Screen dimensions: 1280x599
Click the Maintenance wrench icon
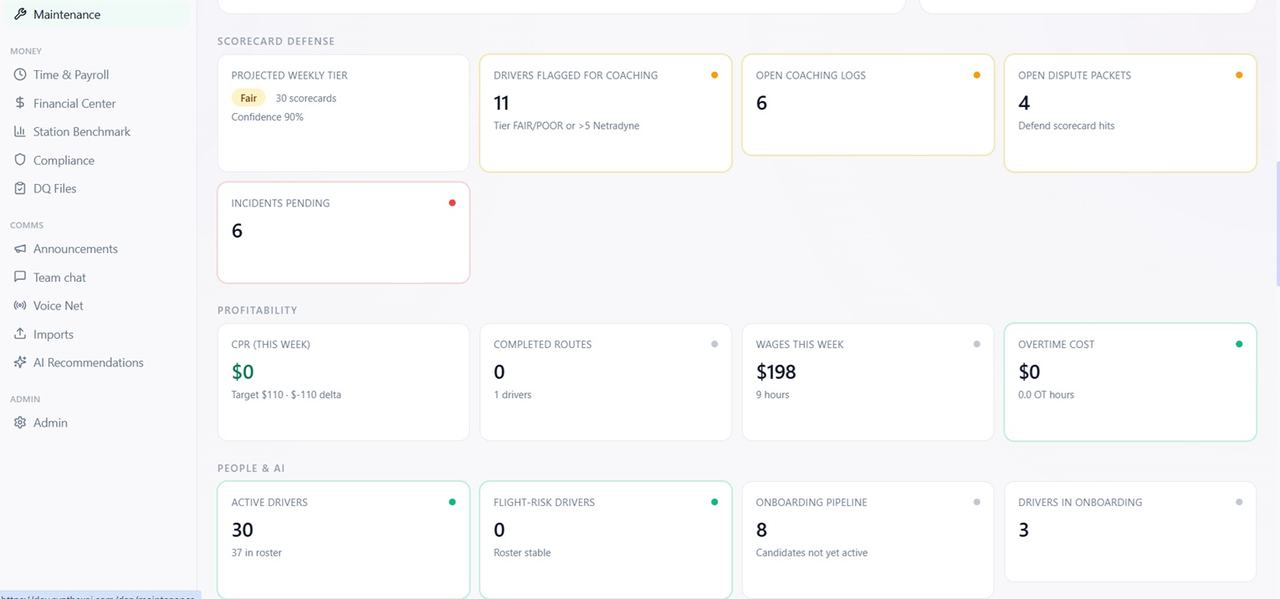[20, 14]
